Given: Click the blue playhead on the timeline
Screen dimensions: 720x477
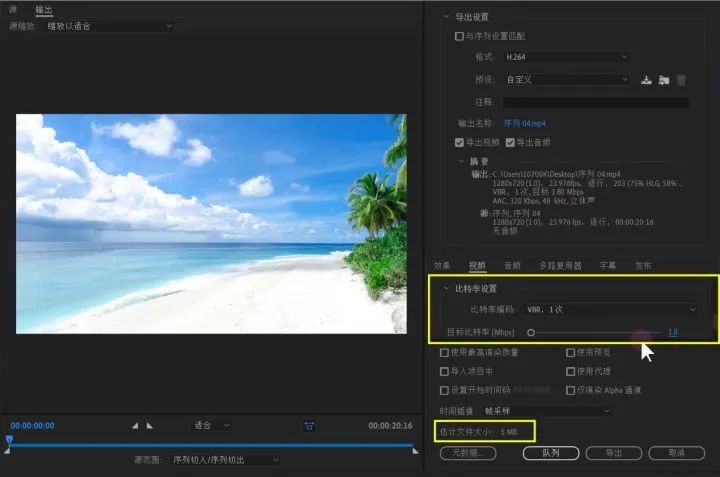Looking at the screenshot, I should pos(9,440).
